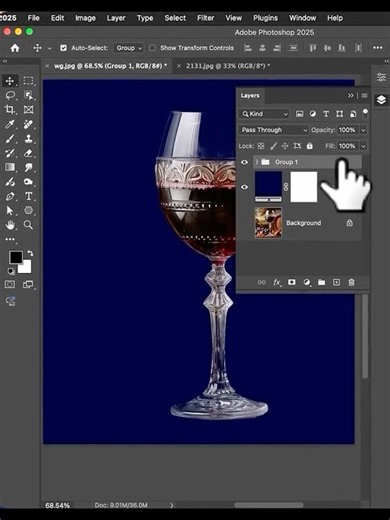
Task: Select the Spot Healing Brush tool
Action: (x=28, y=124)
